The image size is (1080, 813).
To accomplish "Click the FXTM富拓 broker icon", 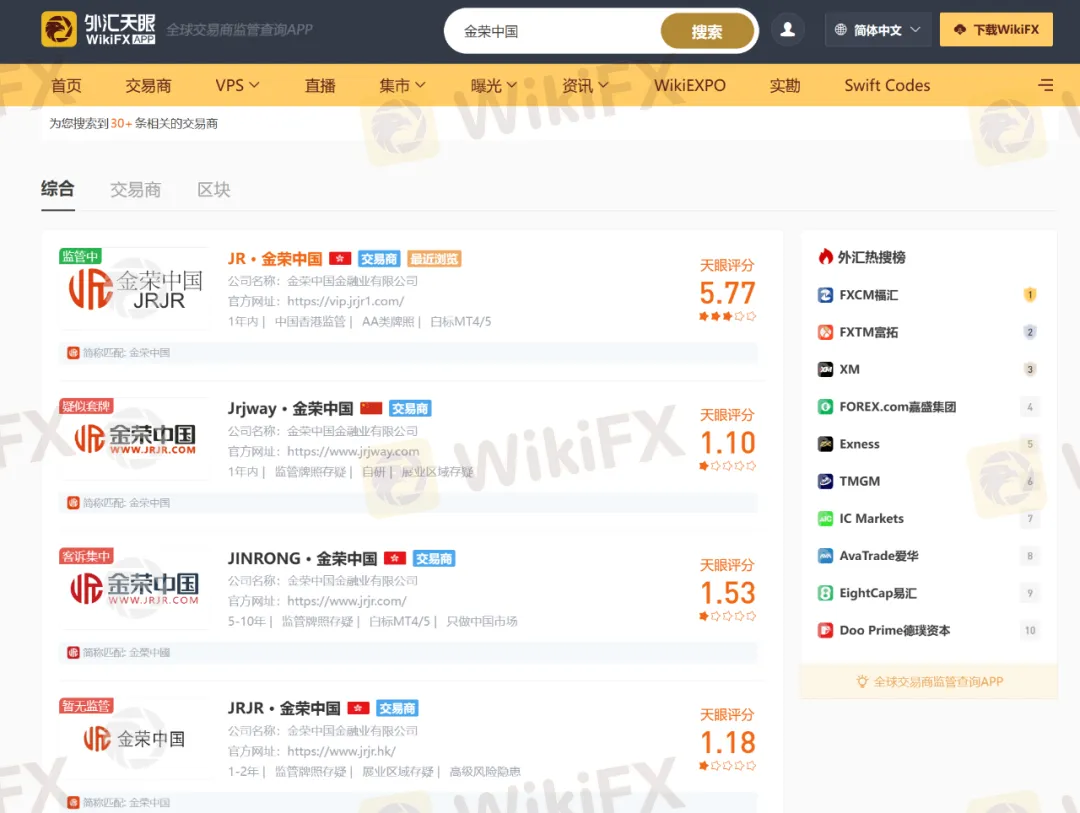I will (x=825, y=332).
